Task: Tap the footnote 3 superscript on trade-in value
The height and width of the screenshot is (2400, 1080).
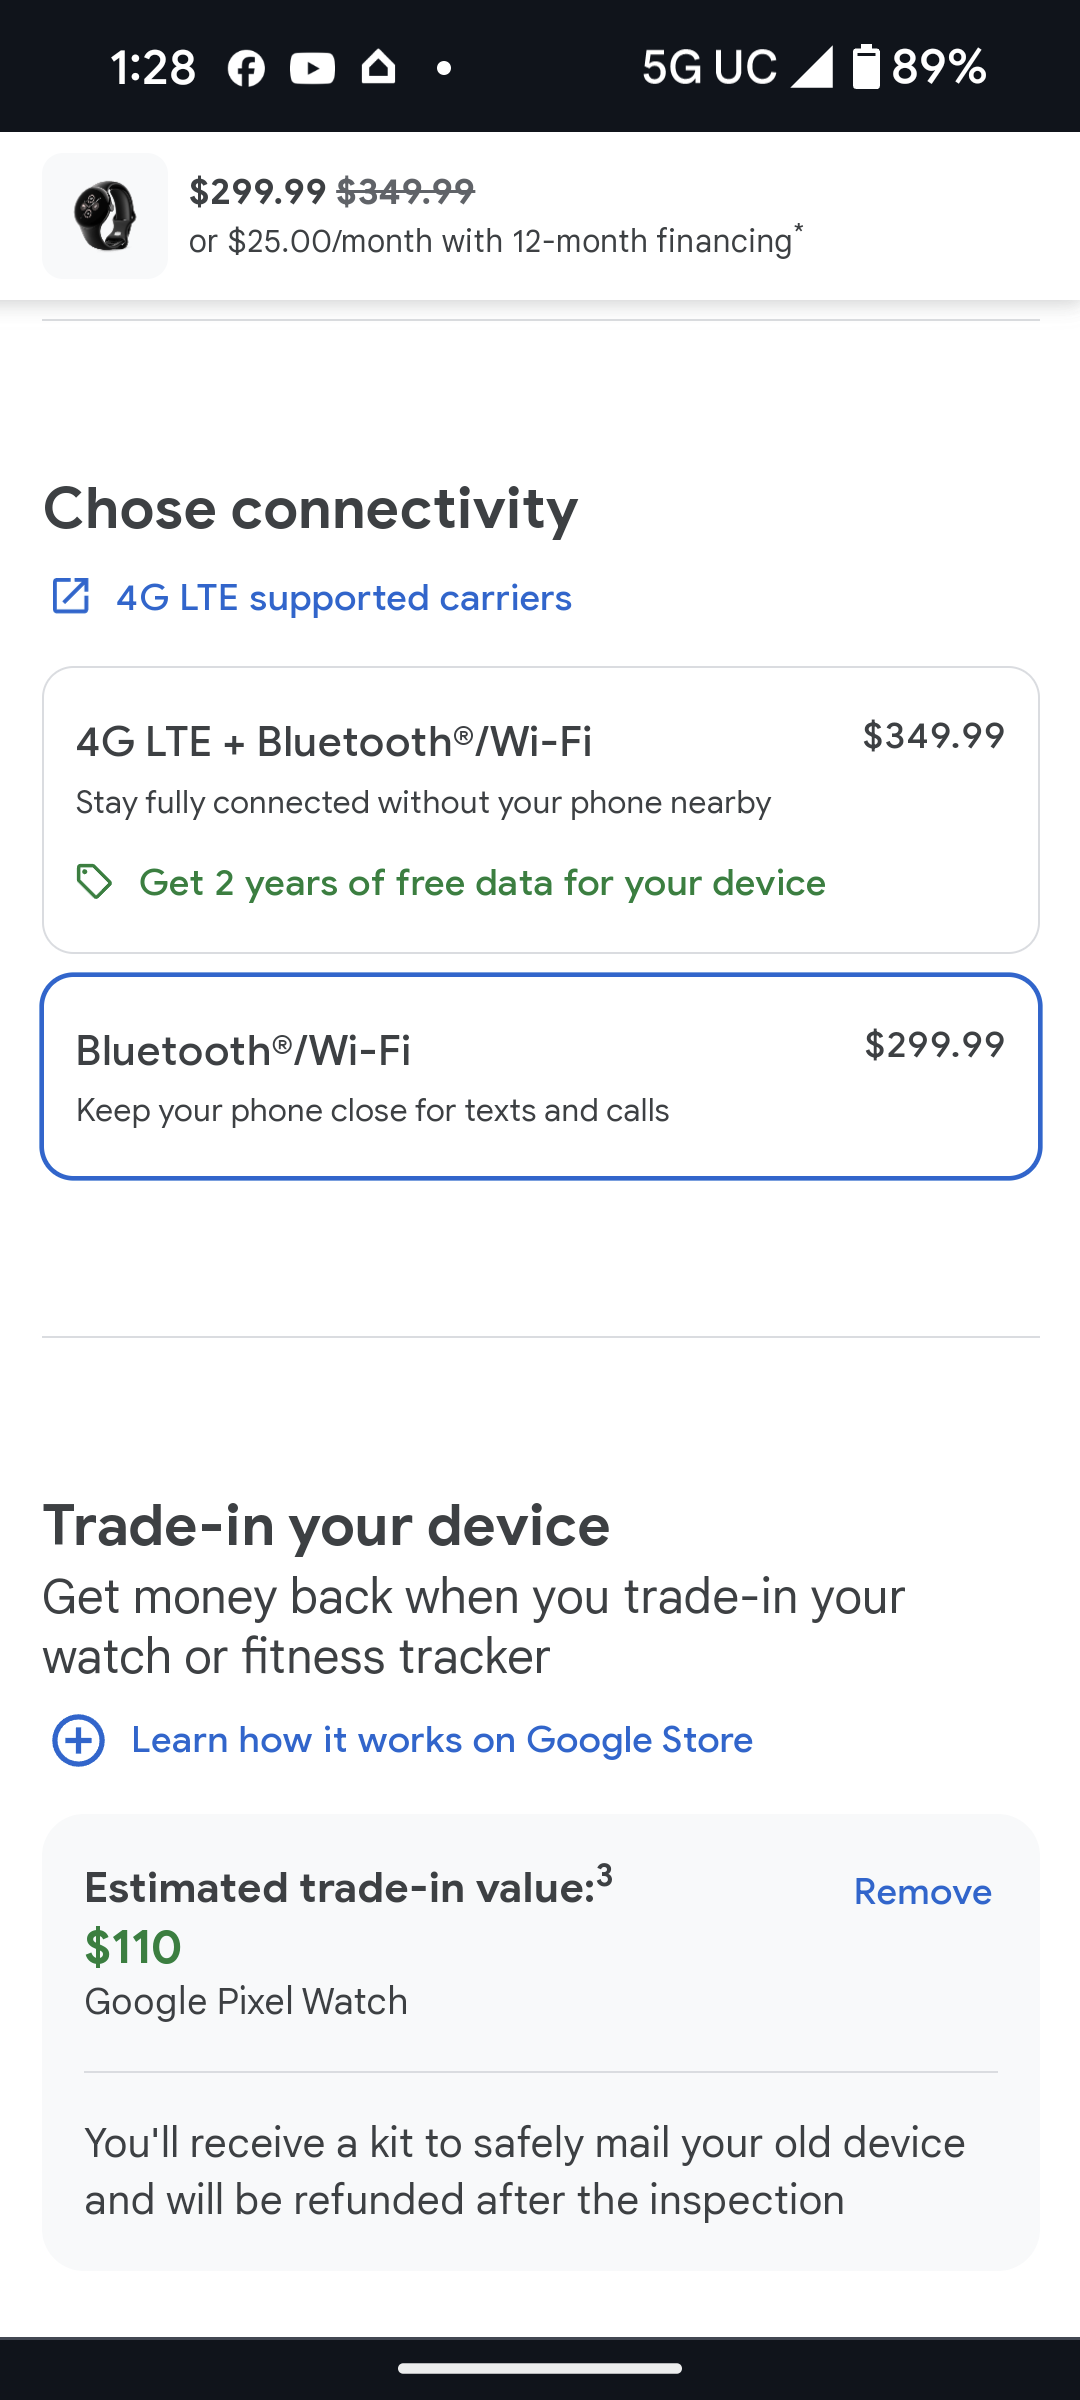Action: 605,1874
